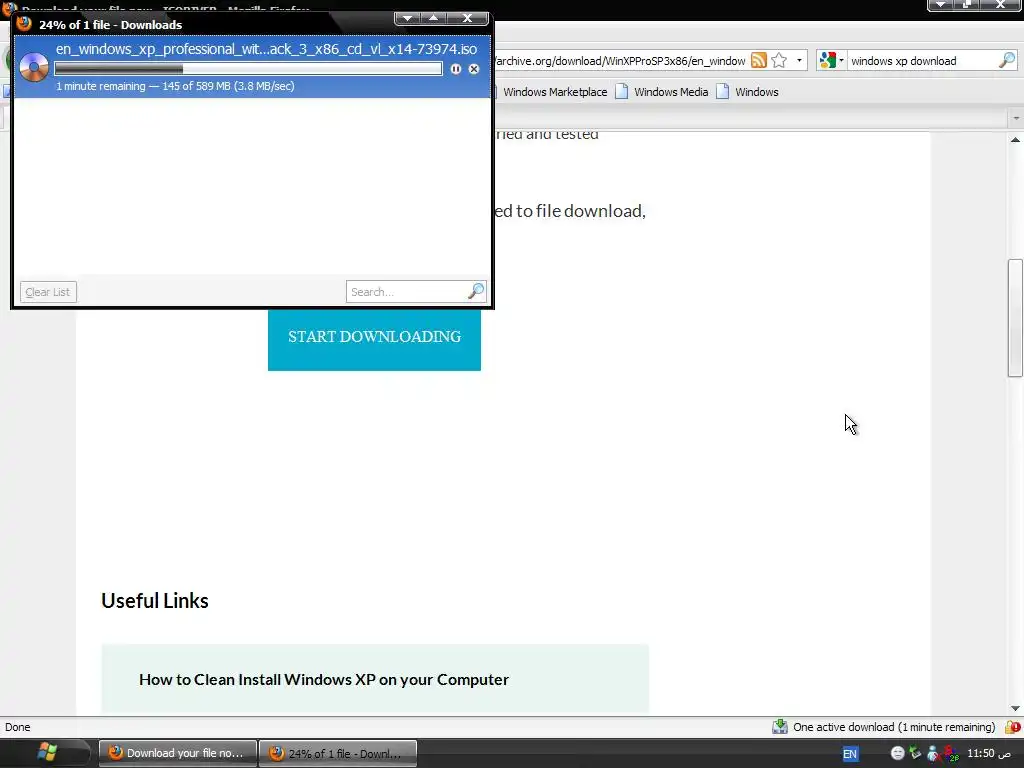Click the white face tray icon
1024x768 pixels.
click(897, 753)
